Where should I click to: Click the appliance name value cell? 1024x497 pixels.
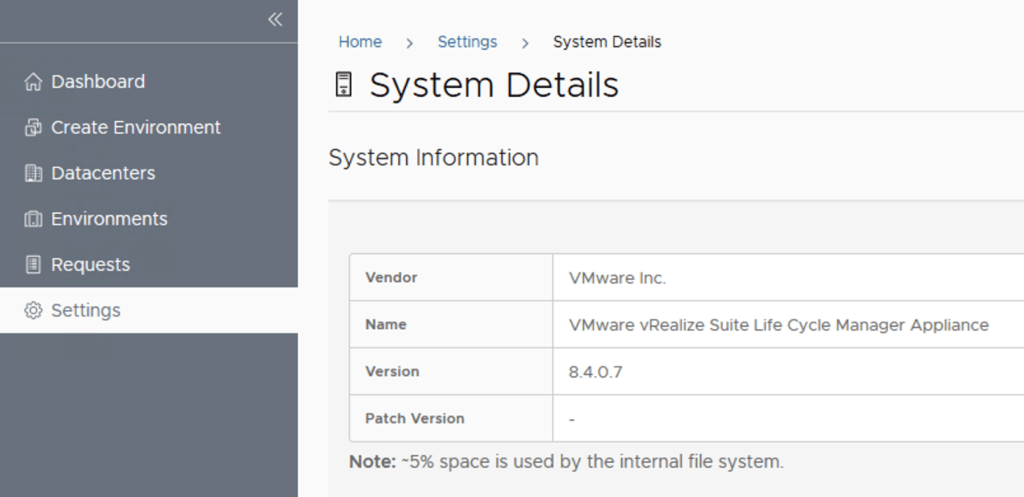(778, 325)
